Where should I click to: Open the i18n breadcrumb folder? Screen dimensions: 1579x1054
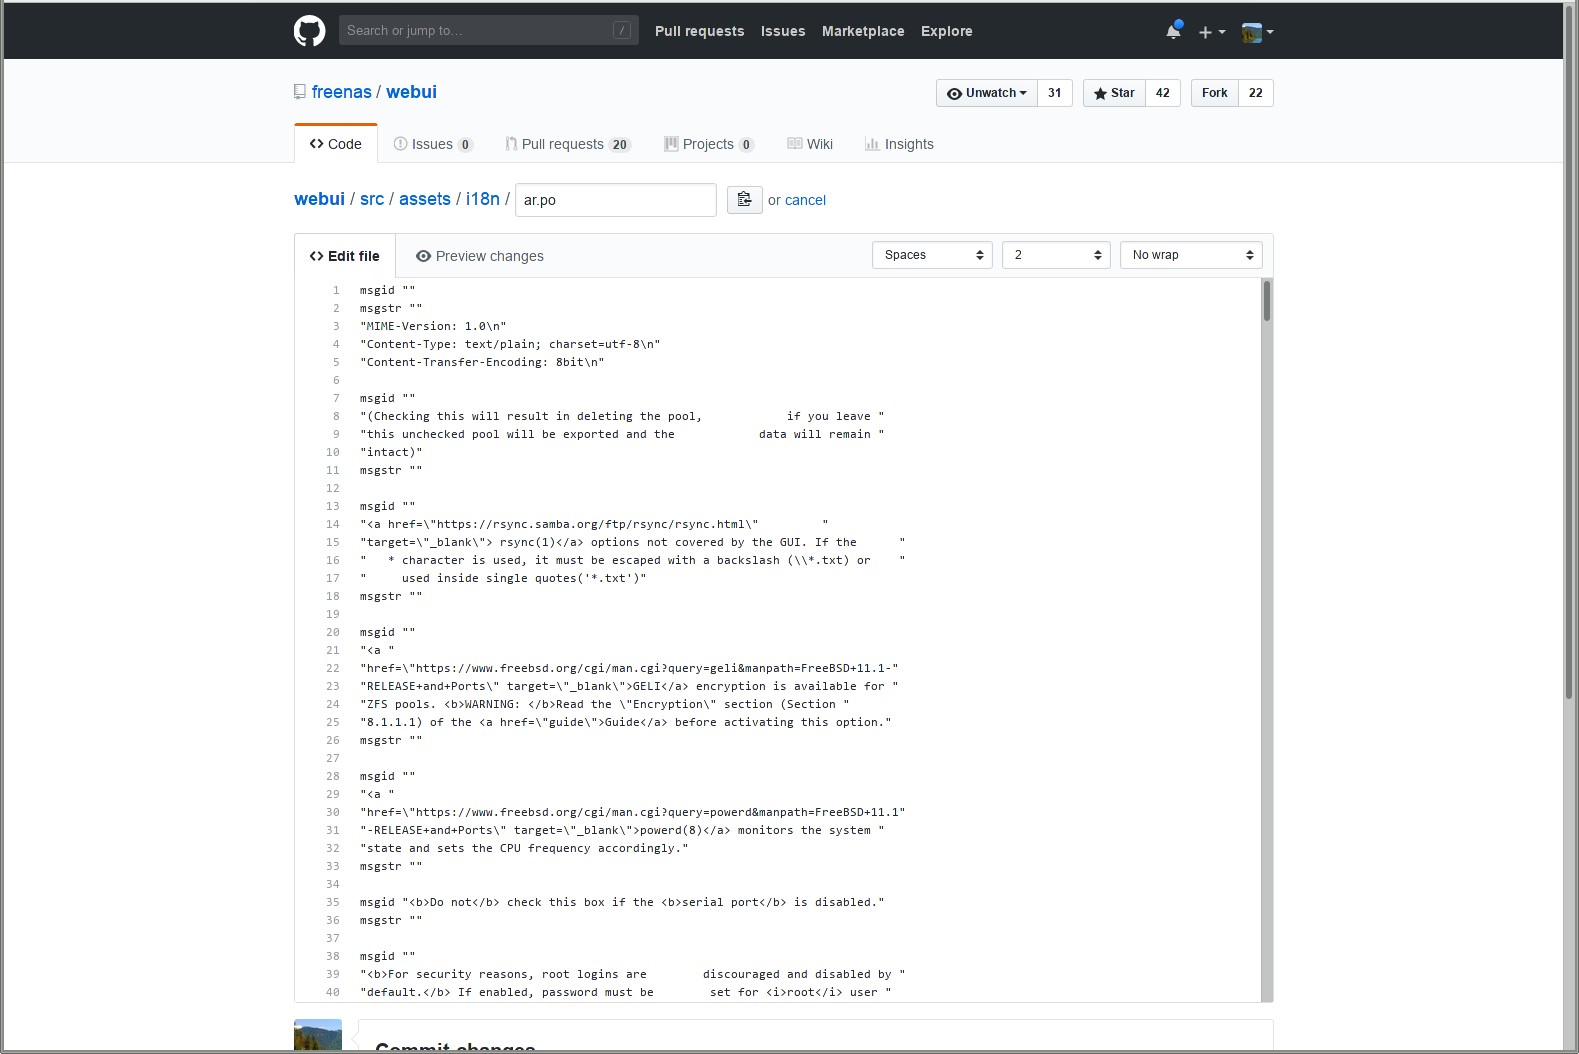point(483,199)
